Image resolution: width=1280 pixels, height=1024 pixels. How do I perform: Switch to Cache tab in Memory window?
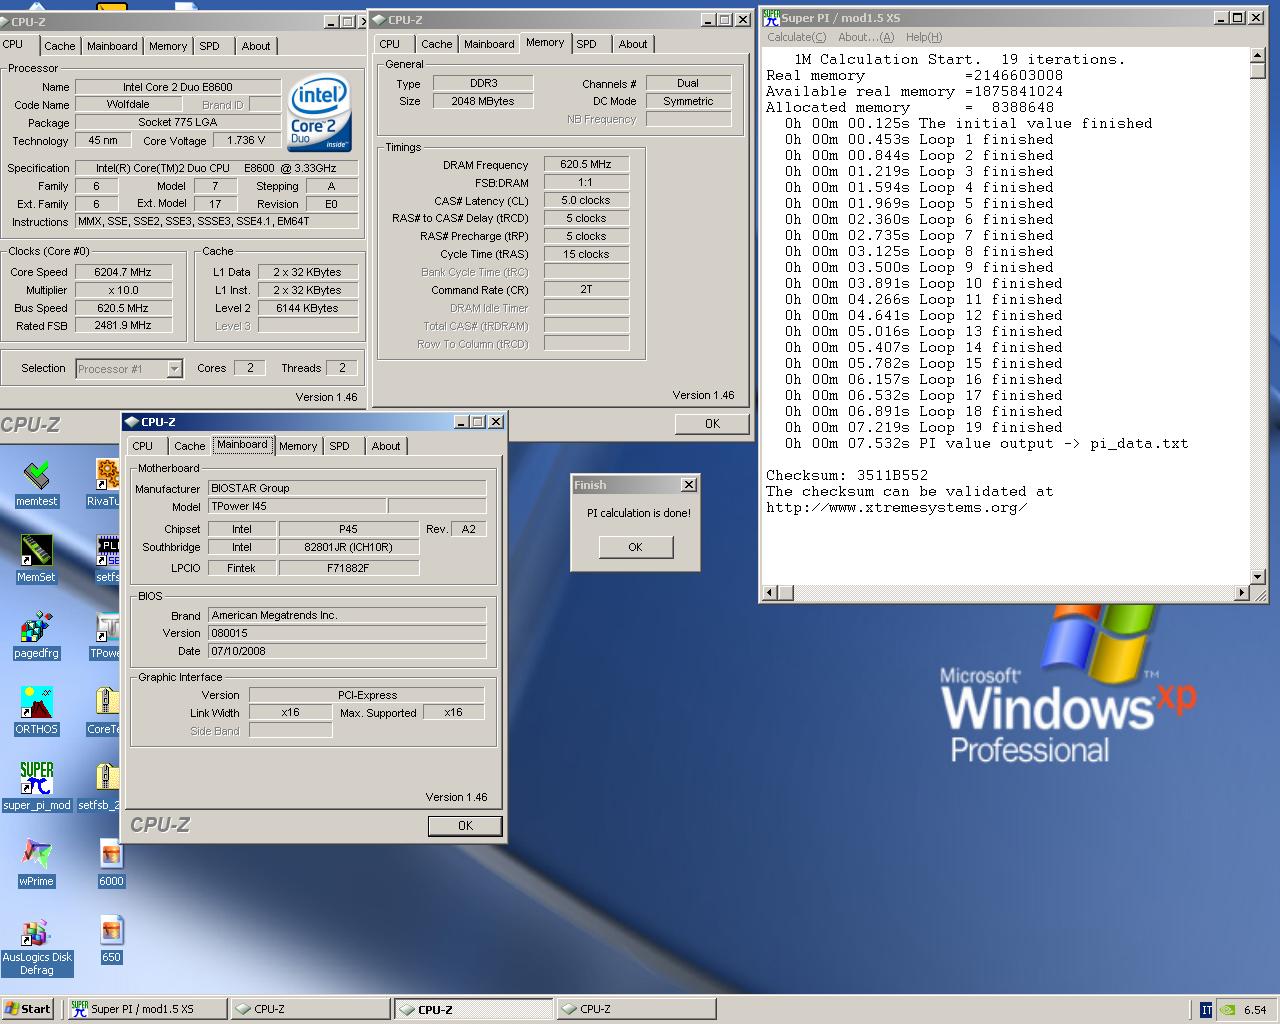[x=436, y=44]
